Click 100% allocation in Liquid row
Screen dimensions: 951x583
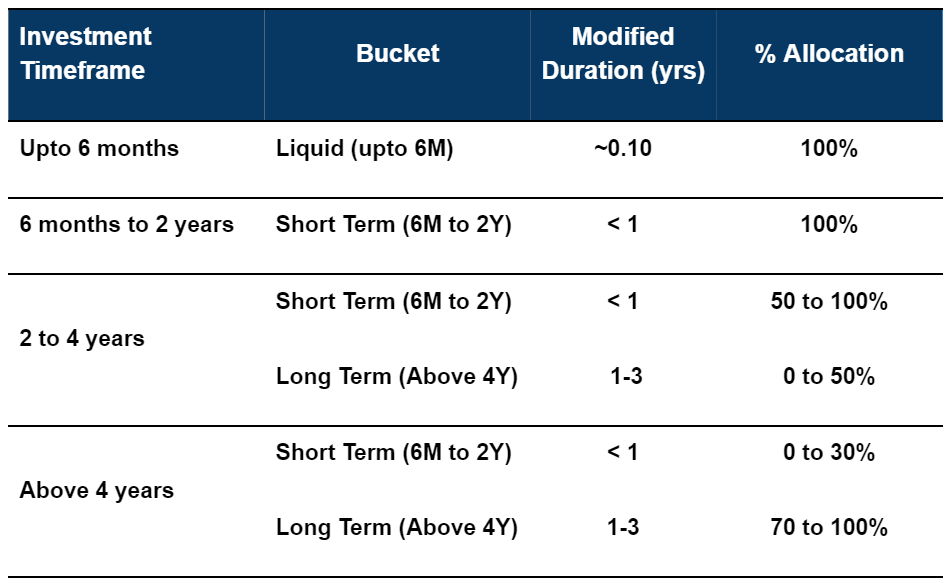point(829,149)
